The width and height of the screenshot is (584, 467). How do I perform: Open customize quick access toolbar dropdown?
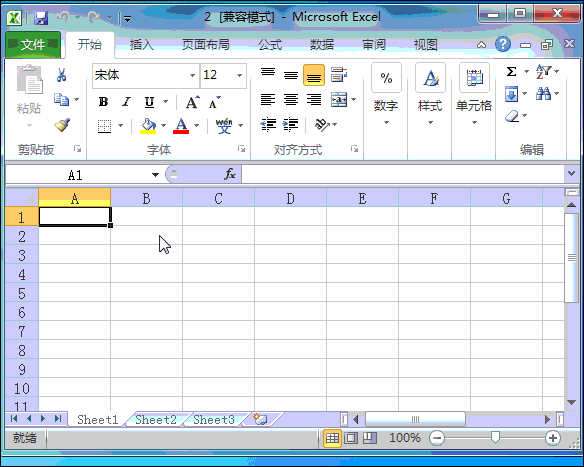pyautogui.click(x=127, y=18)
